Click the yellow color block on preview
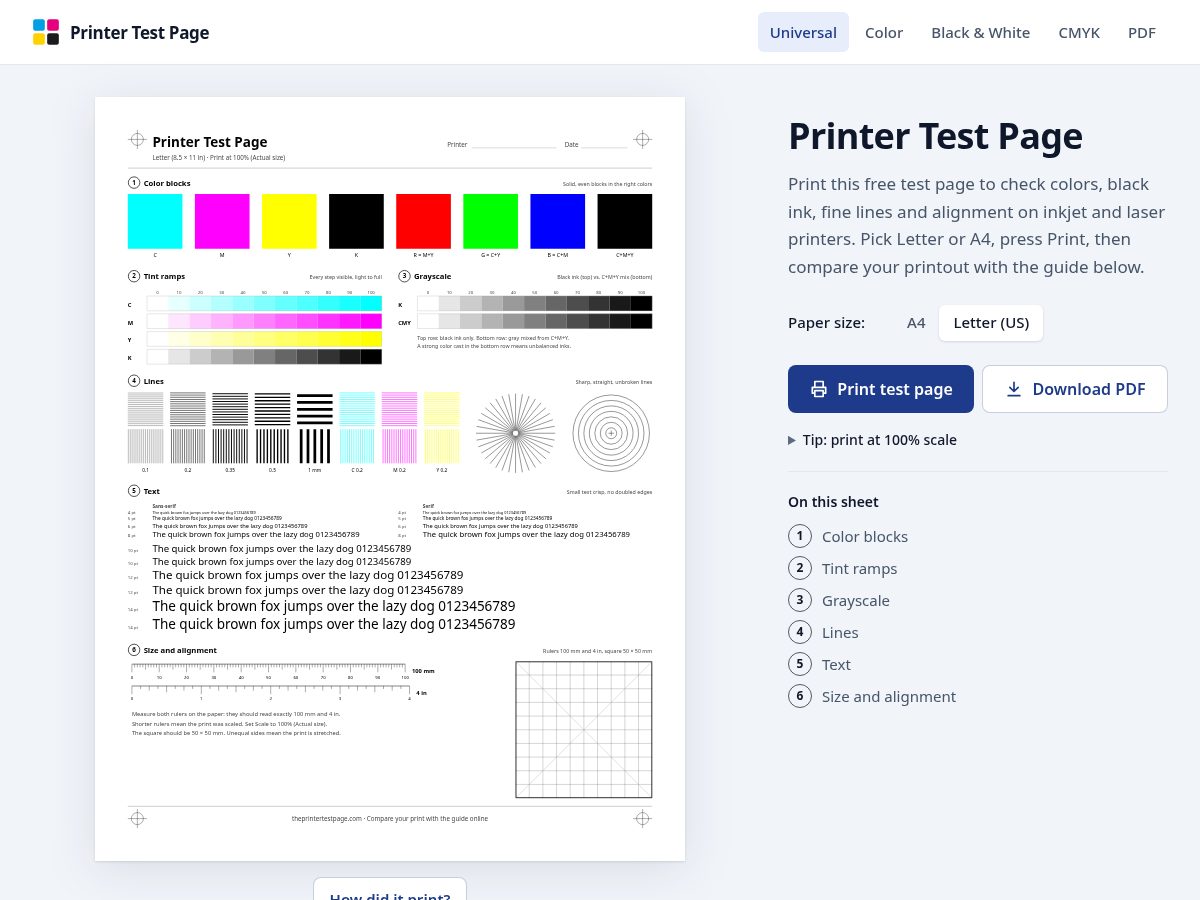 coord(289,221)
